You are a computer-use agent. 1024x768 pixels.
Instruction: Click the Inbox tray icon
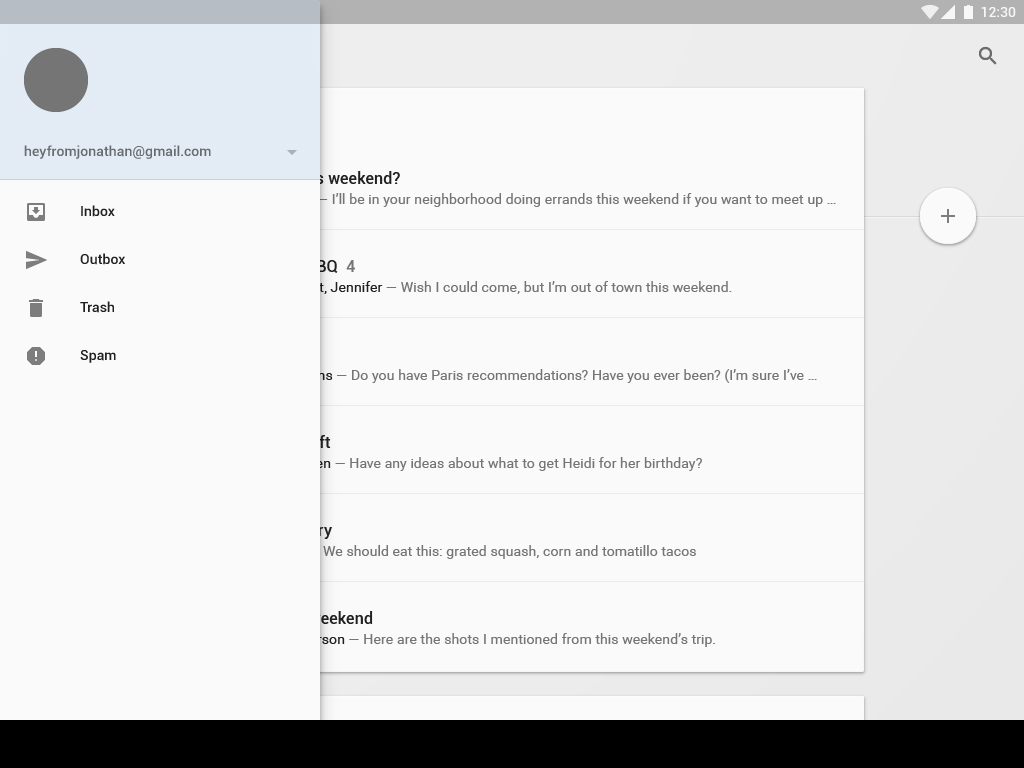[x=36, y=211]
